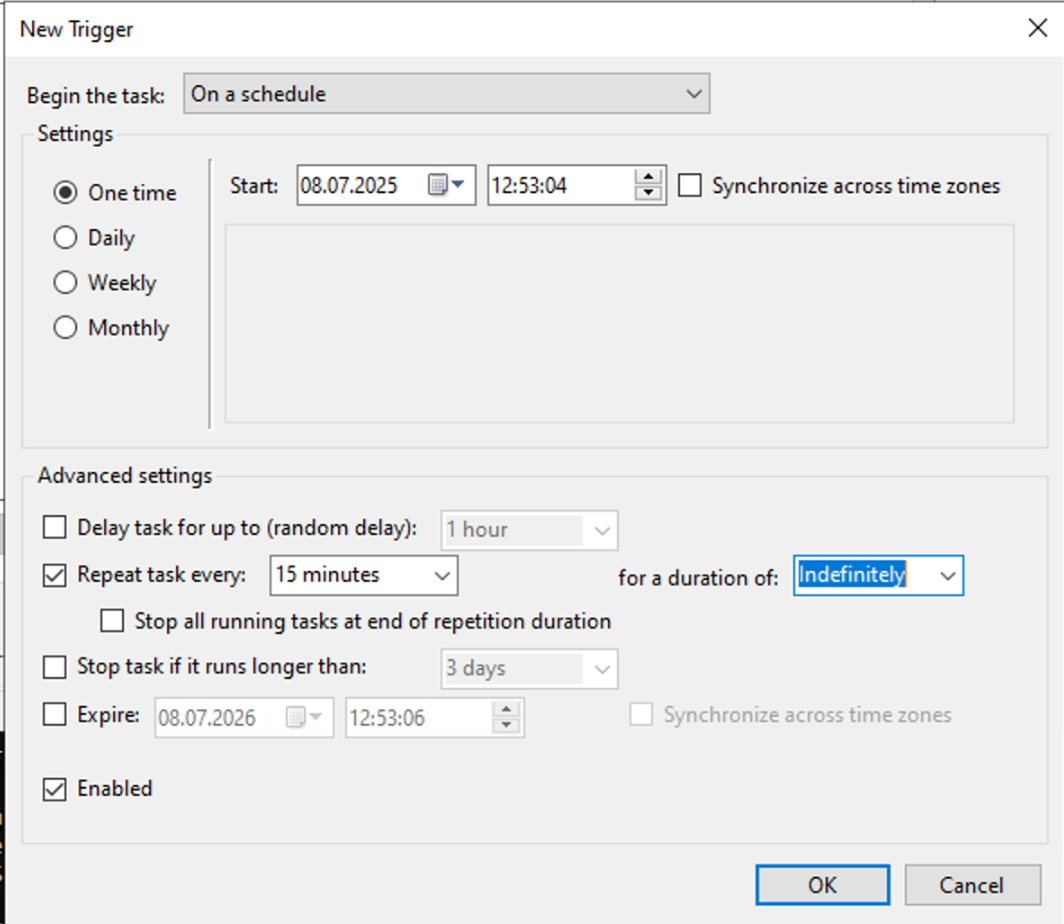Select the One time radio button
Image resolution: width=1064 pixels, height=924 pixels.
[66, 193]
